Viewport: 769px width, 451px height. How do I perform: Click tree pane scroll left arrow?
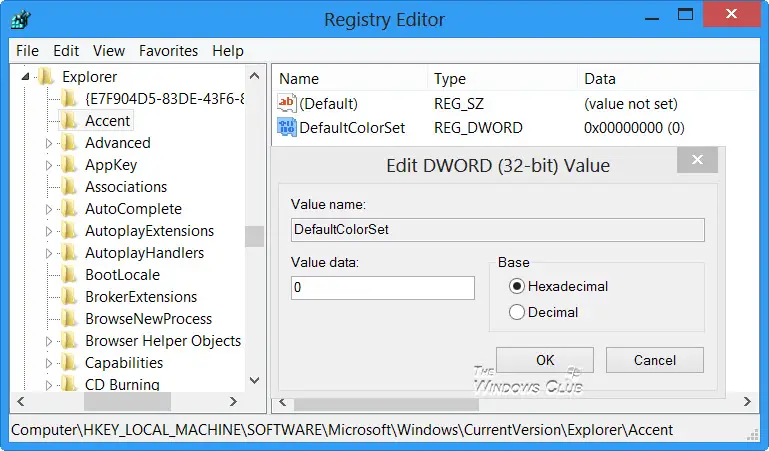[x=21, y=401]
